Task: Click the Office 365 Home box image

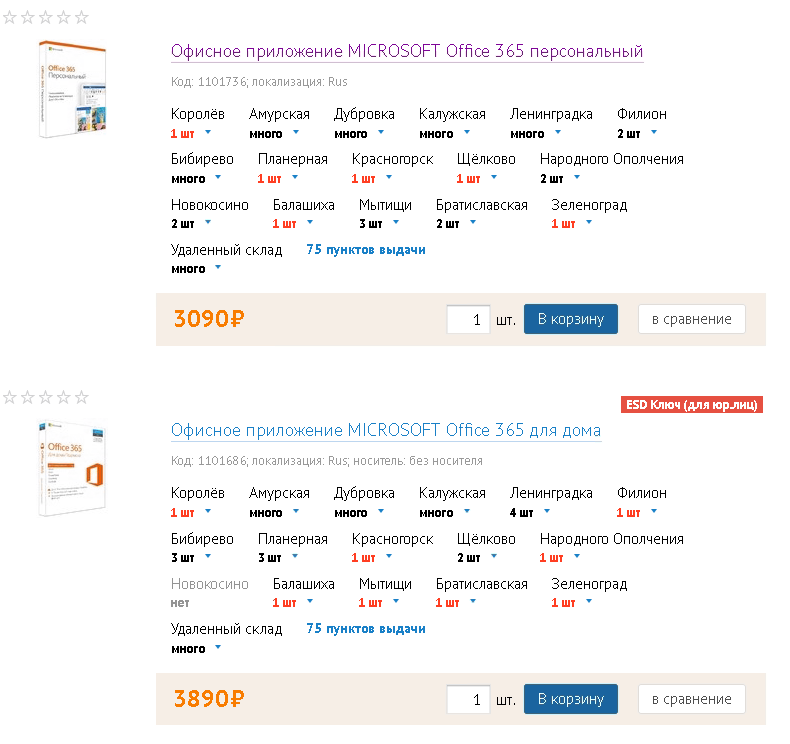Action: (x=73, y=468)
